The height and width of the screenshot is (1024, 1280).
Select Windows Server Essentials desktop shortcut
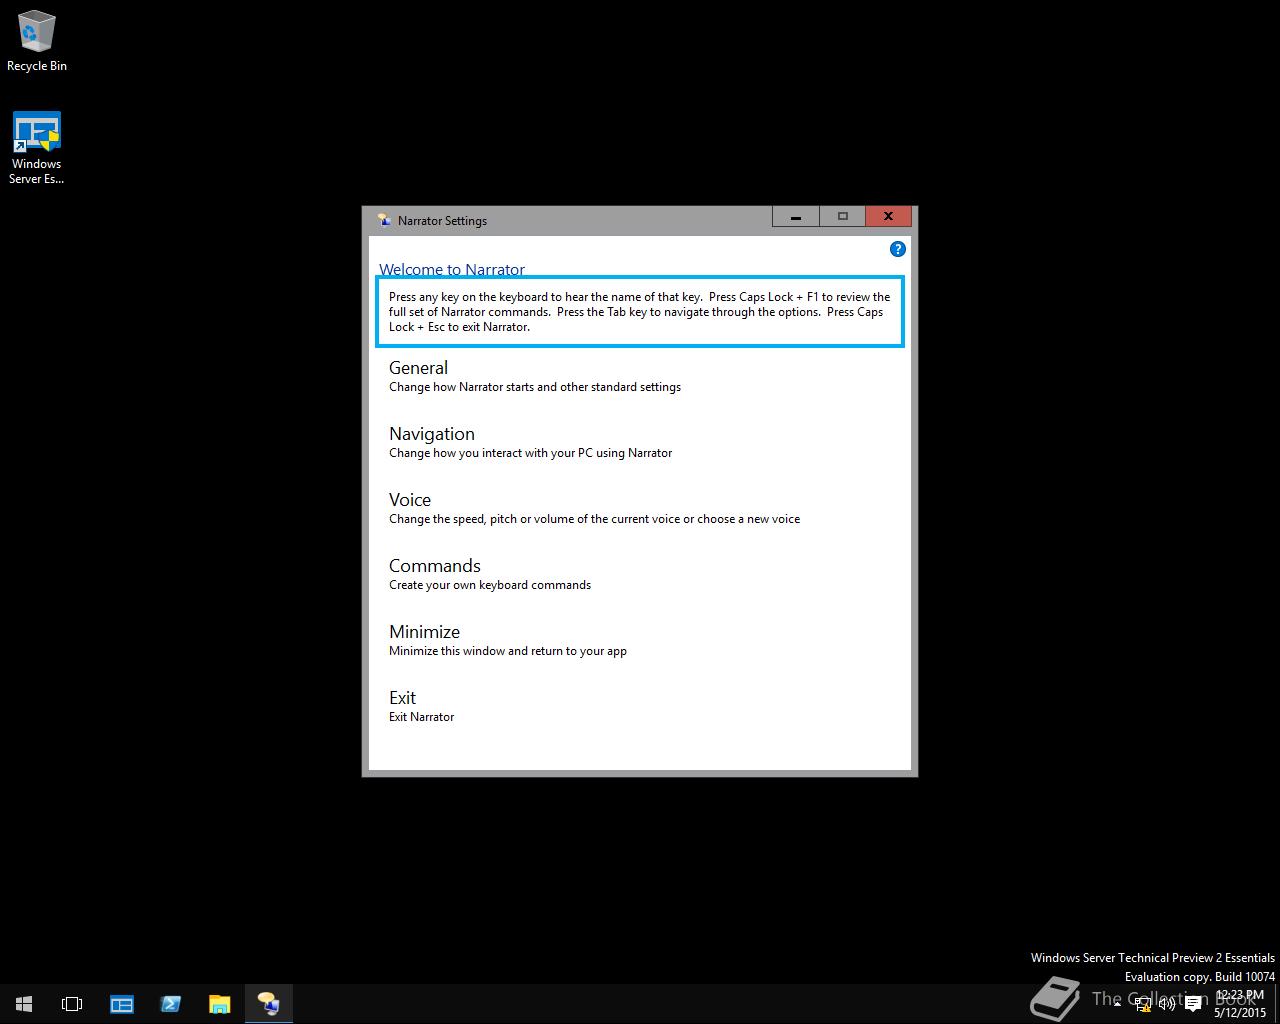(x=37, y=148)
